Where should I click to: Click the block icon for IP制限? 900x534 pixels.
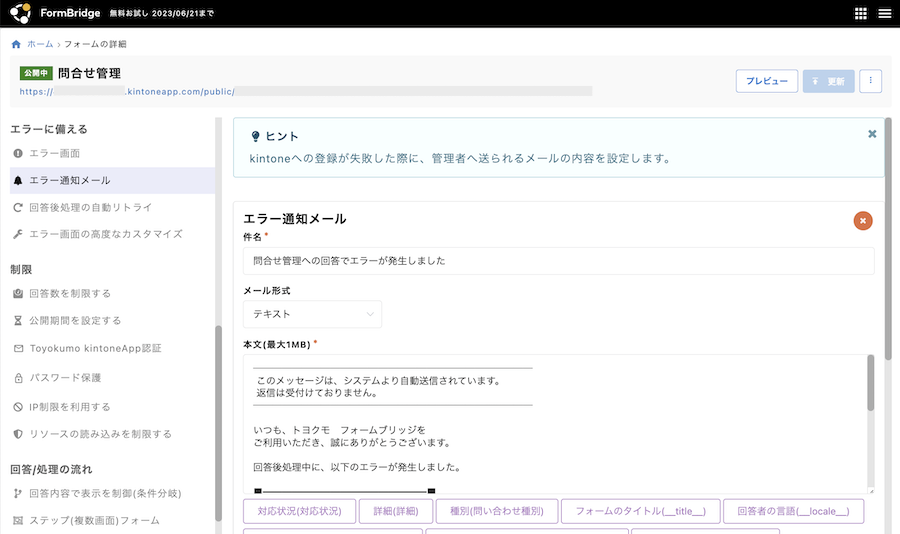click(18, 407)
